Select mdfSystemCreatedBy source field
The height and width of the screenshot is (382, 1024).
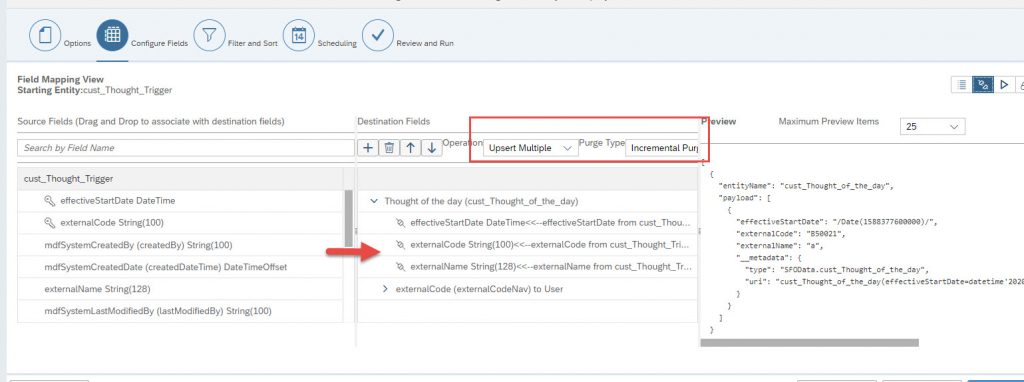pos(180,245)
